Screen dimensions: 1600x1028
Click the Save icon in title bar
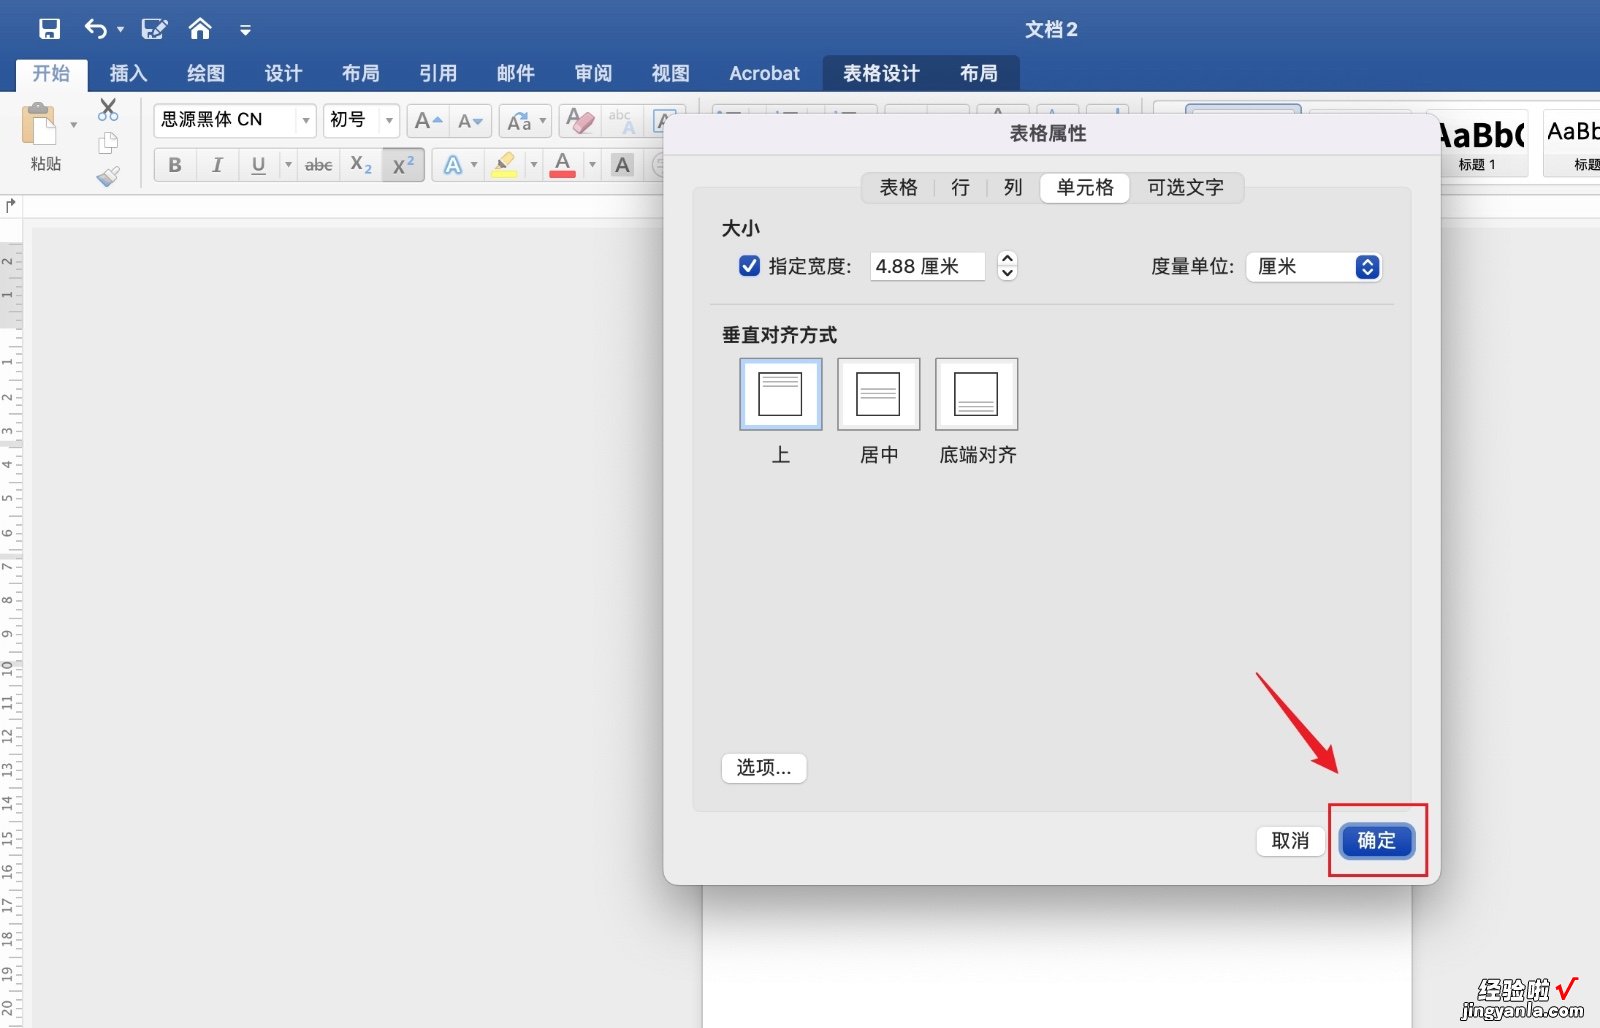tap(49, 29)
